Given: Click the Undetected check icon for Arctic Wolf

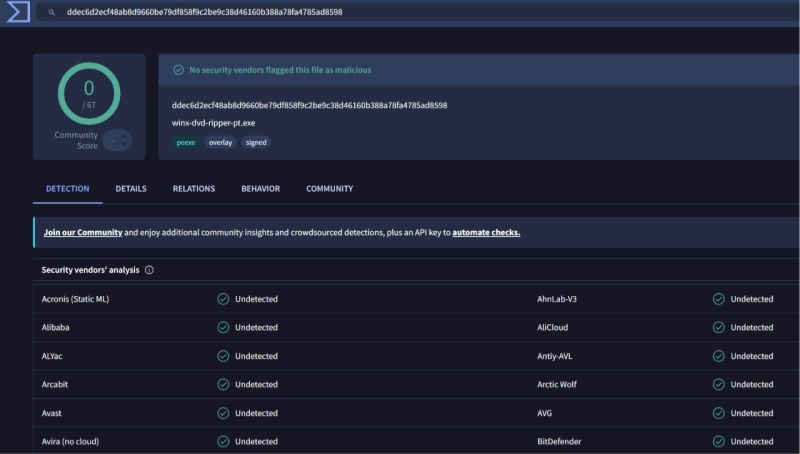Looking at the screenshot, I should coord(718,385).
